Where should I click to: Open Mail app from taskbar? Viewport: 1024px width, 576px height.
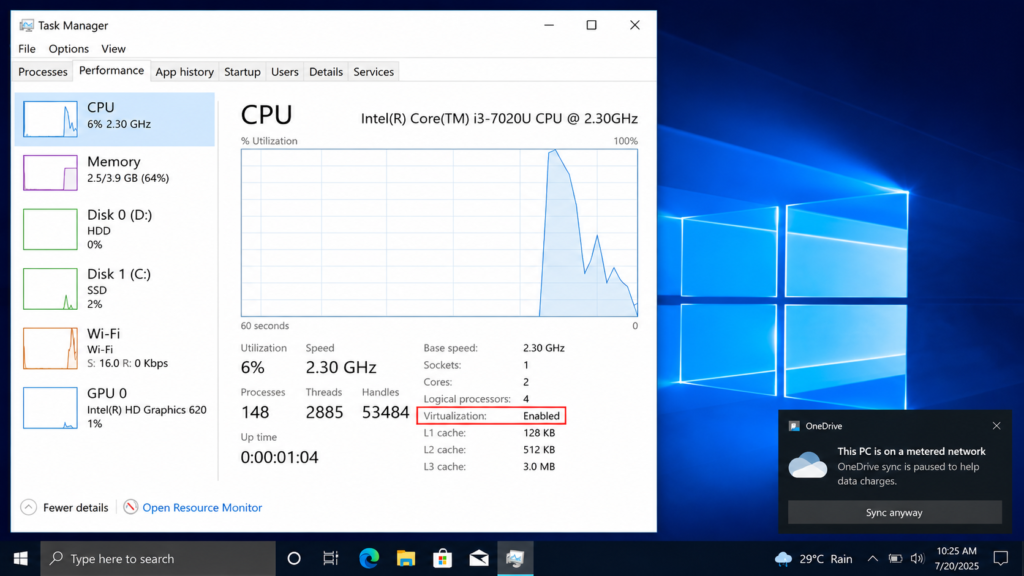pyautogui.click(x=479, y=558)
